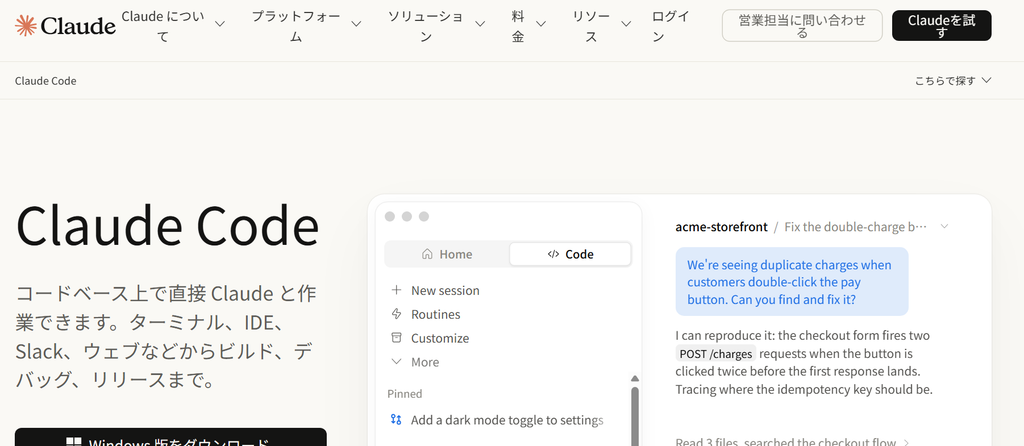Expand the リソース menu chevron
This screenshot has width=1024, height=446.
[626, 24]
